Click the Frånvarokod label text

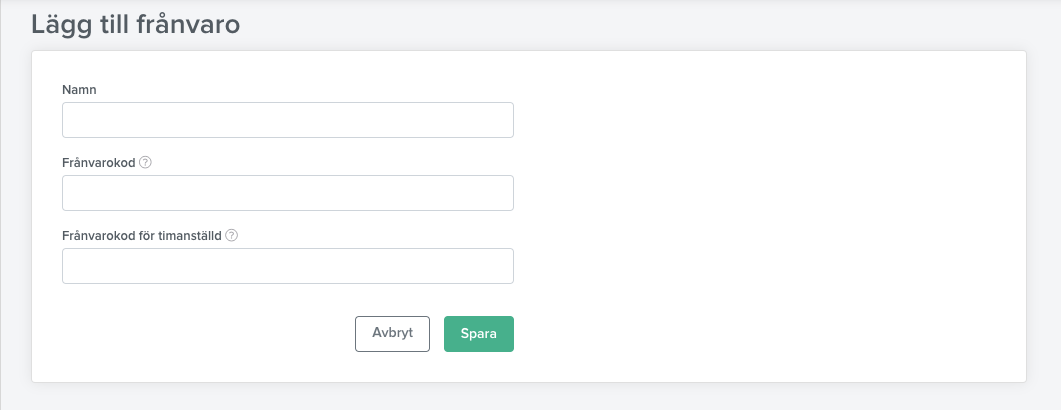[99, 163]
